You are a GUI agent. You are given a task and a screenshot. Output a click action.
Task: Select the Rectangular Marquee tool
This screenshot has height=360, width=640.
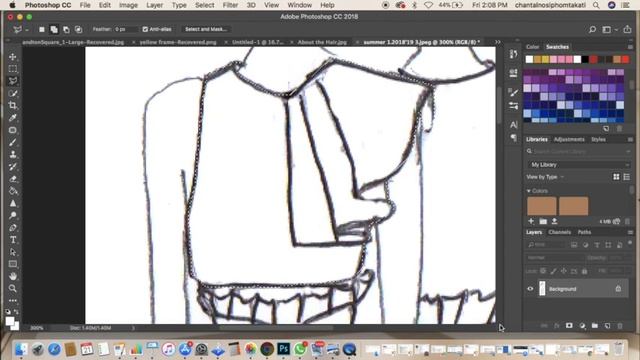coord(13,69)
